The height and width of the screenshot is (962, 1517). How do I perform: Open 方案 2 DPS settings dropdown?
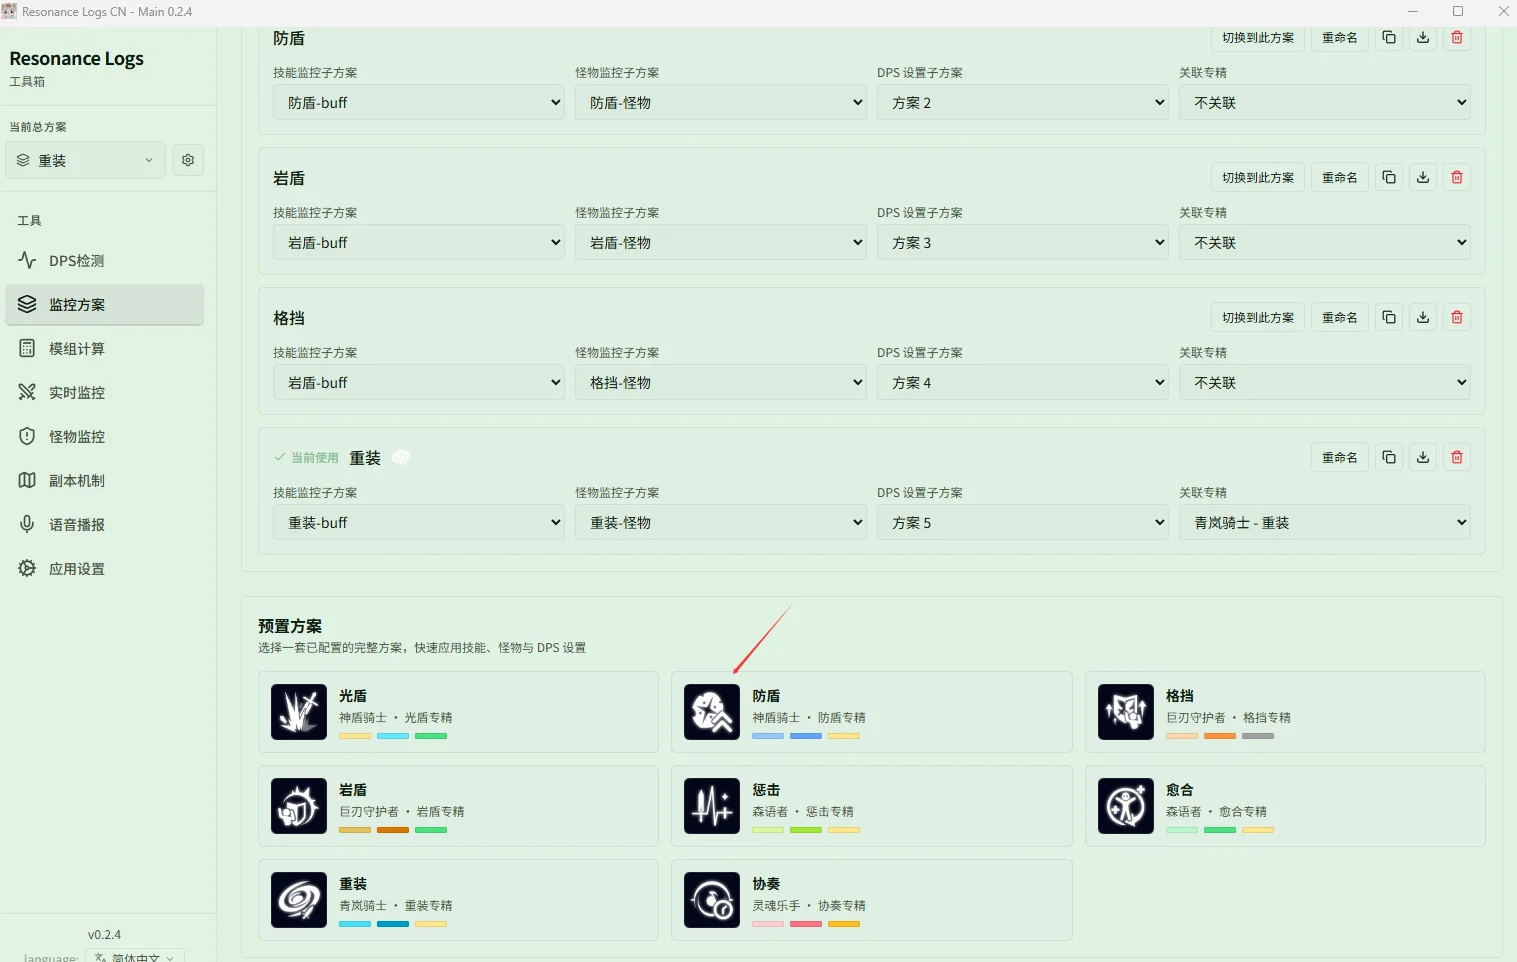1023,102
